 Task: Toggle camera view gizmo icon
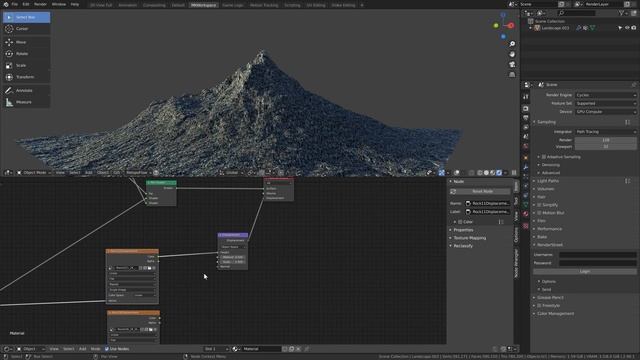pyautogui.click(x=512, y=64)
